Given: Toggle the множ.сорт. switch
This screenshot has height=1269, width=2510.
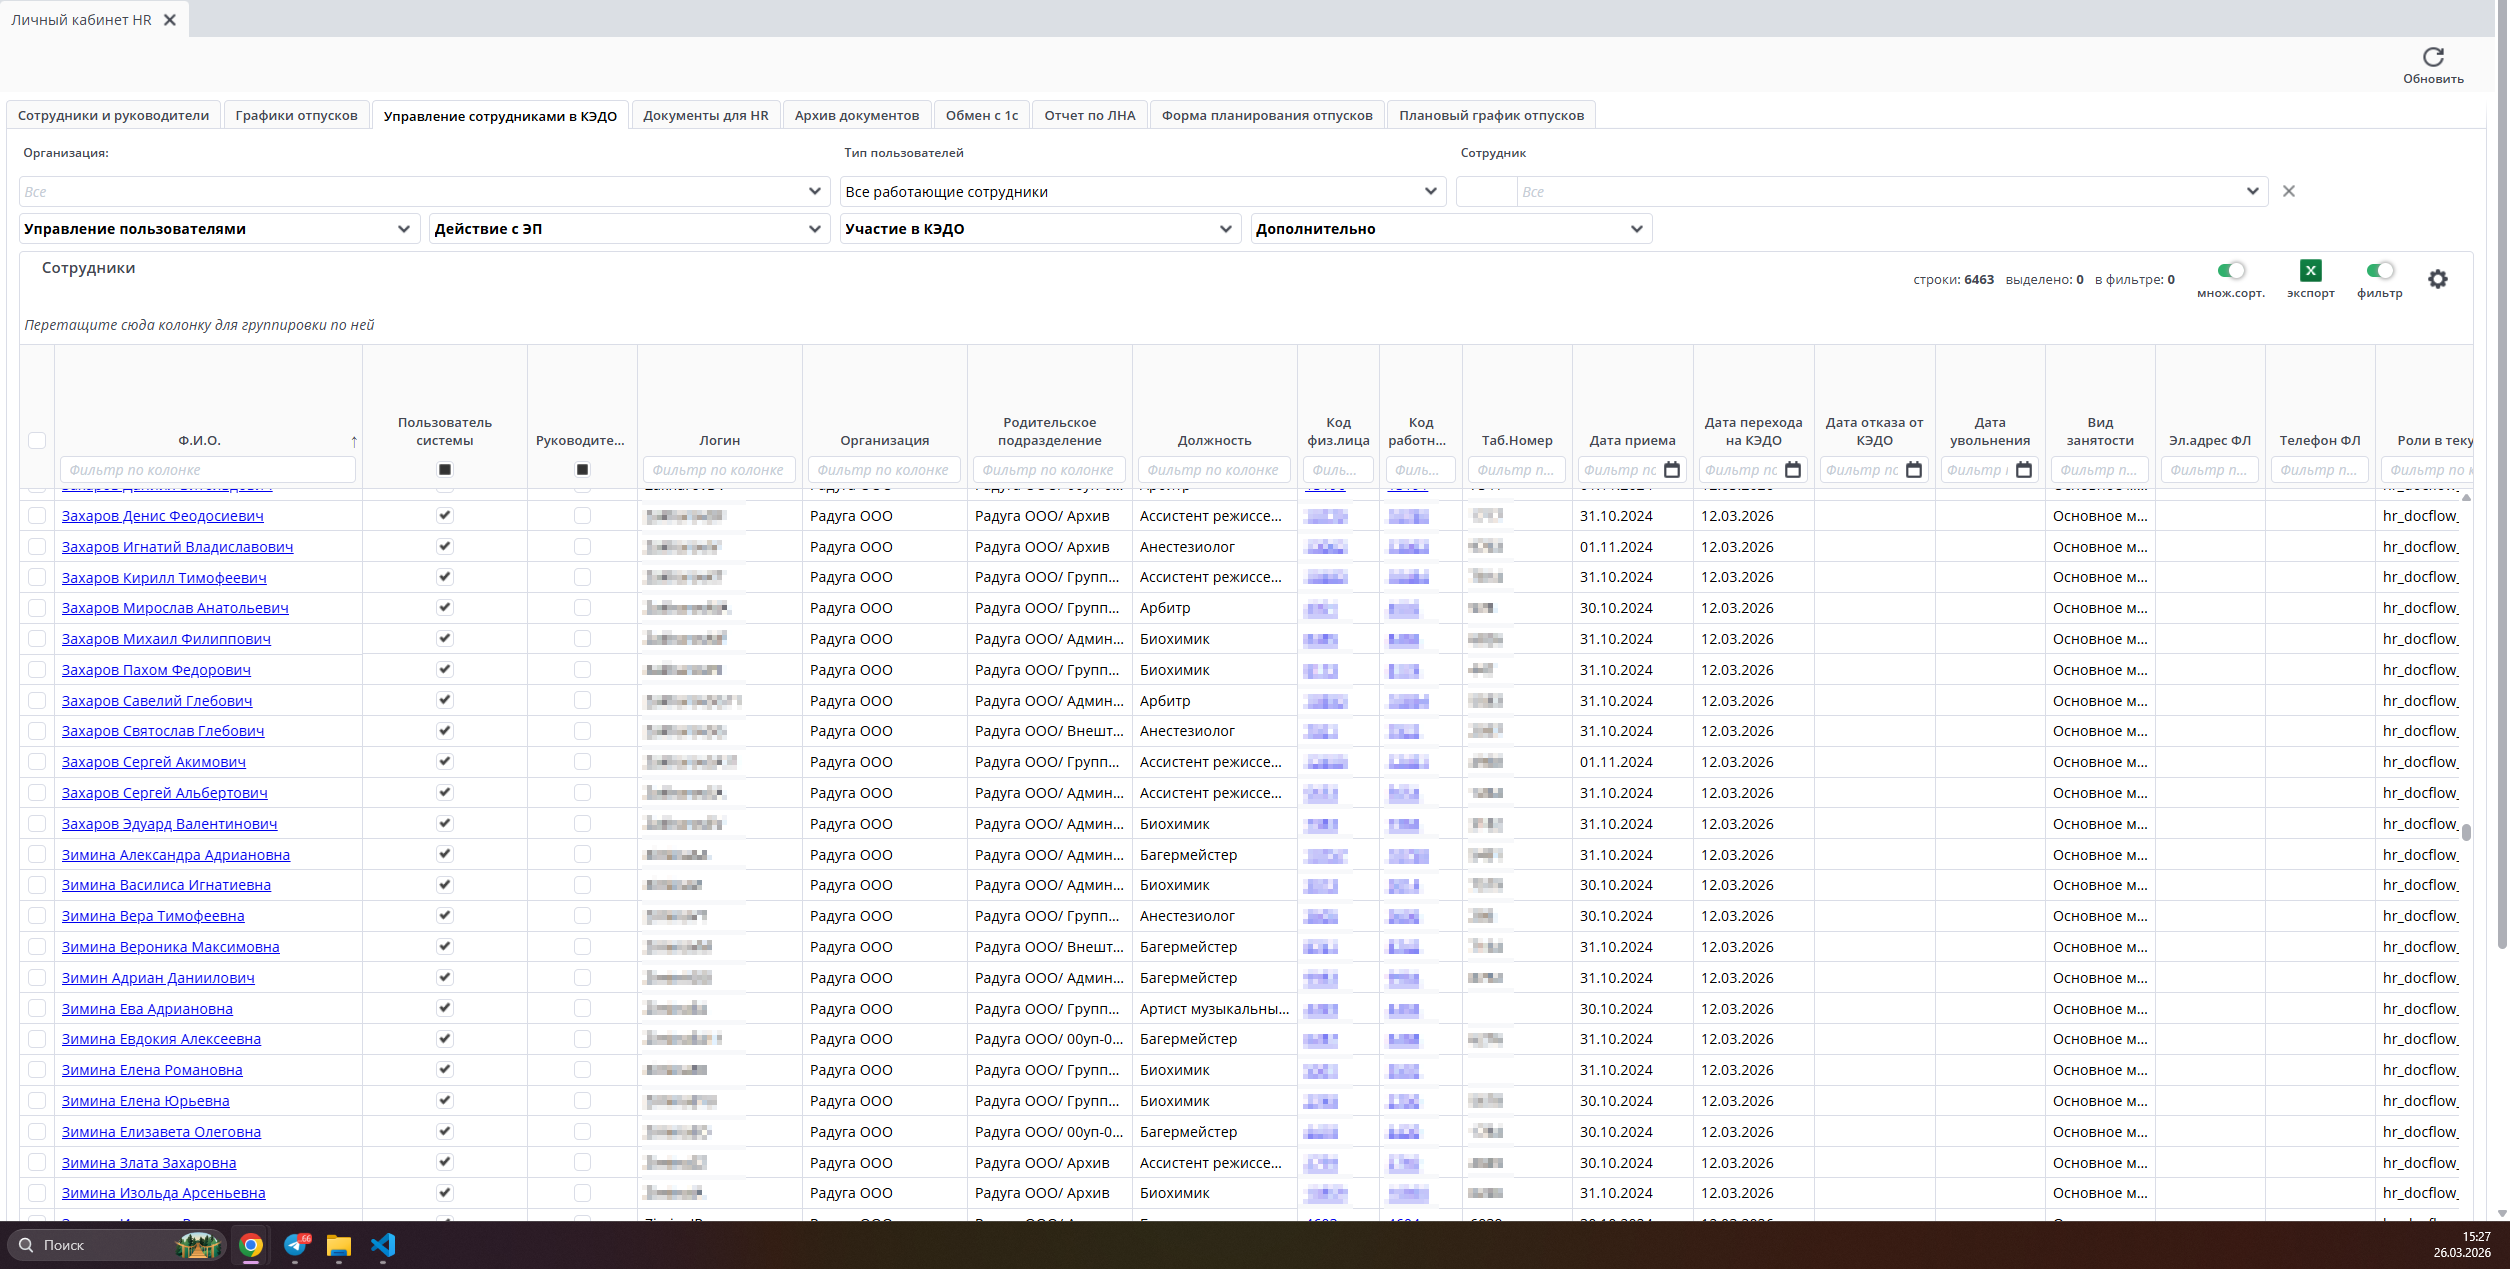Looking at the screenshot, I should 2231,270.
